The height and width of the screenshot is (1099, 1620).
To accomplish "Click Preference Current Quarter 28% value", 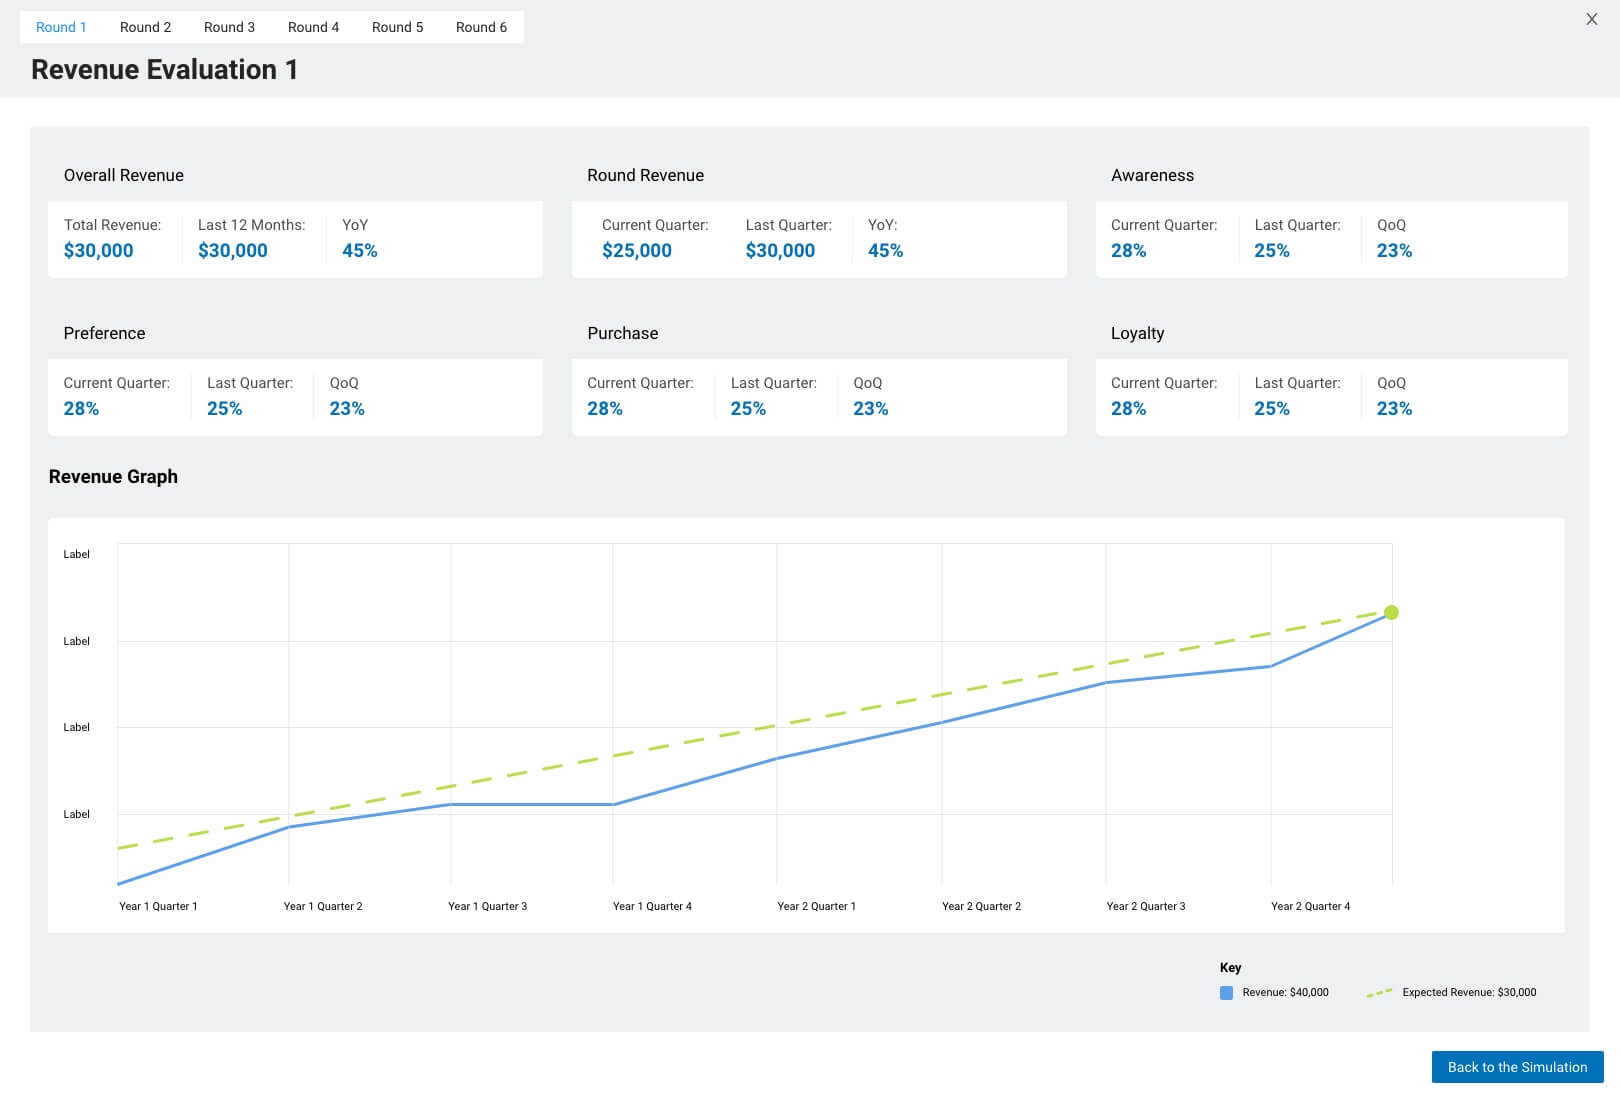I will [81, 408].
